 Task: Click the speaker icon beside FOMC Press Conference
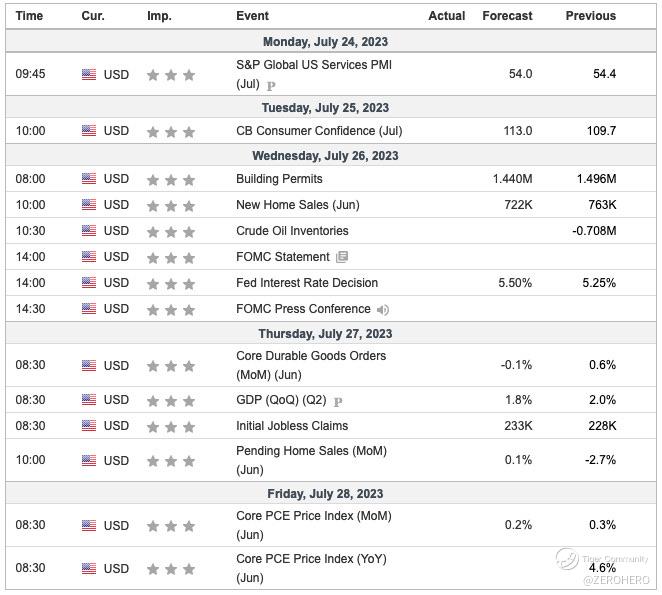click(x=383, y=309)
